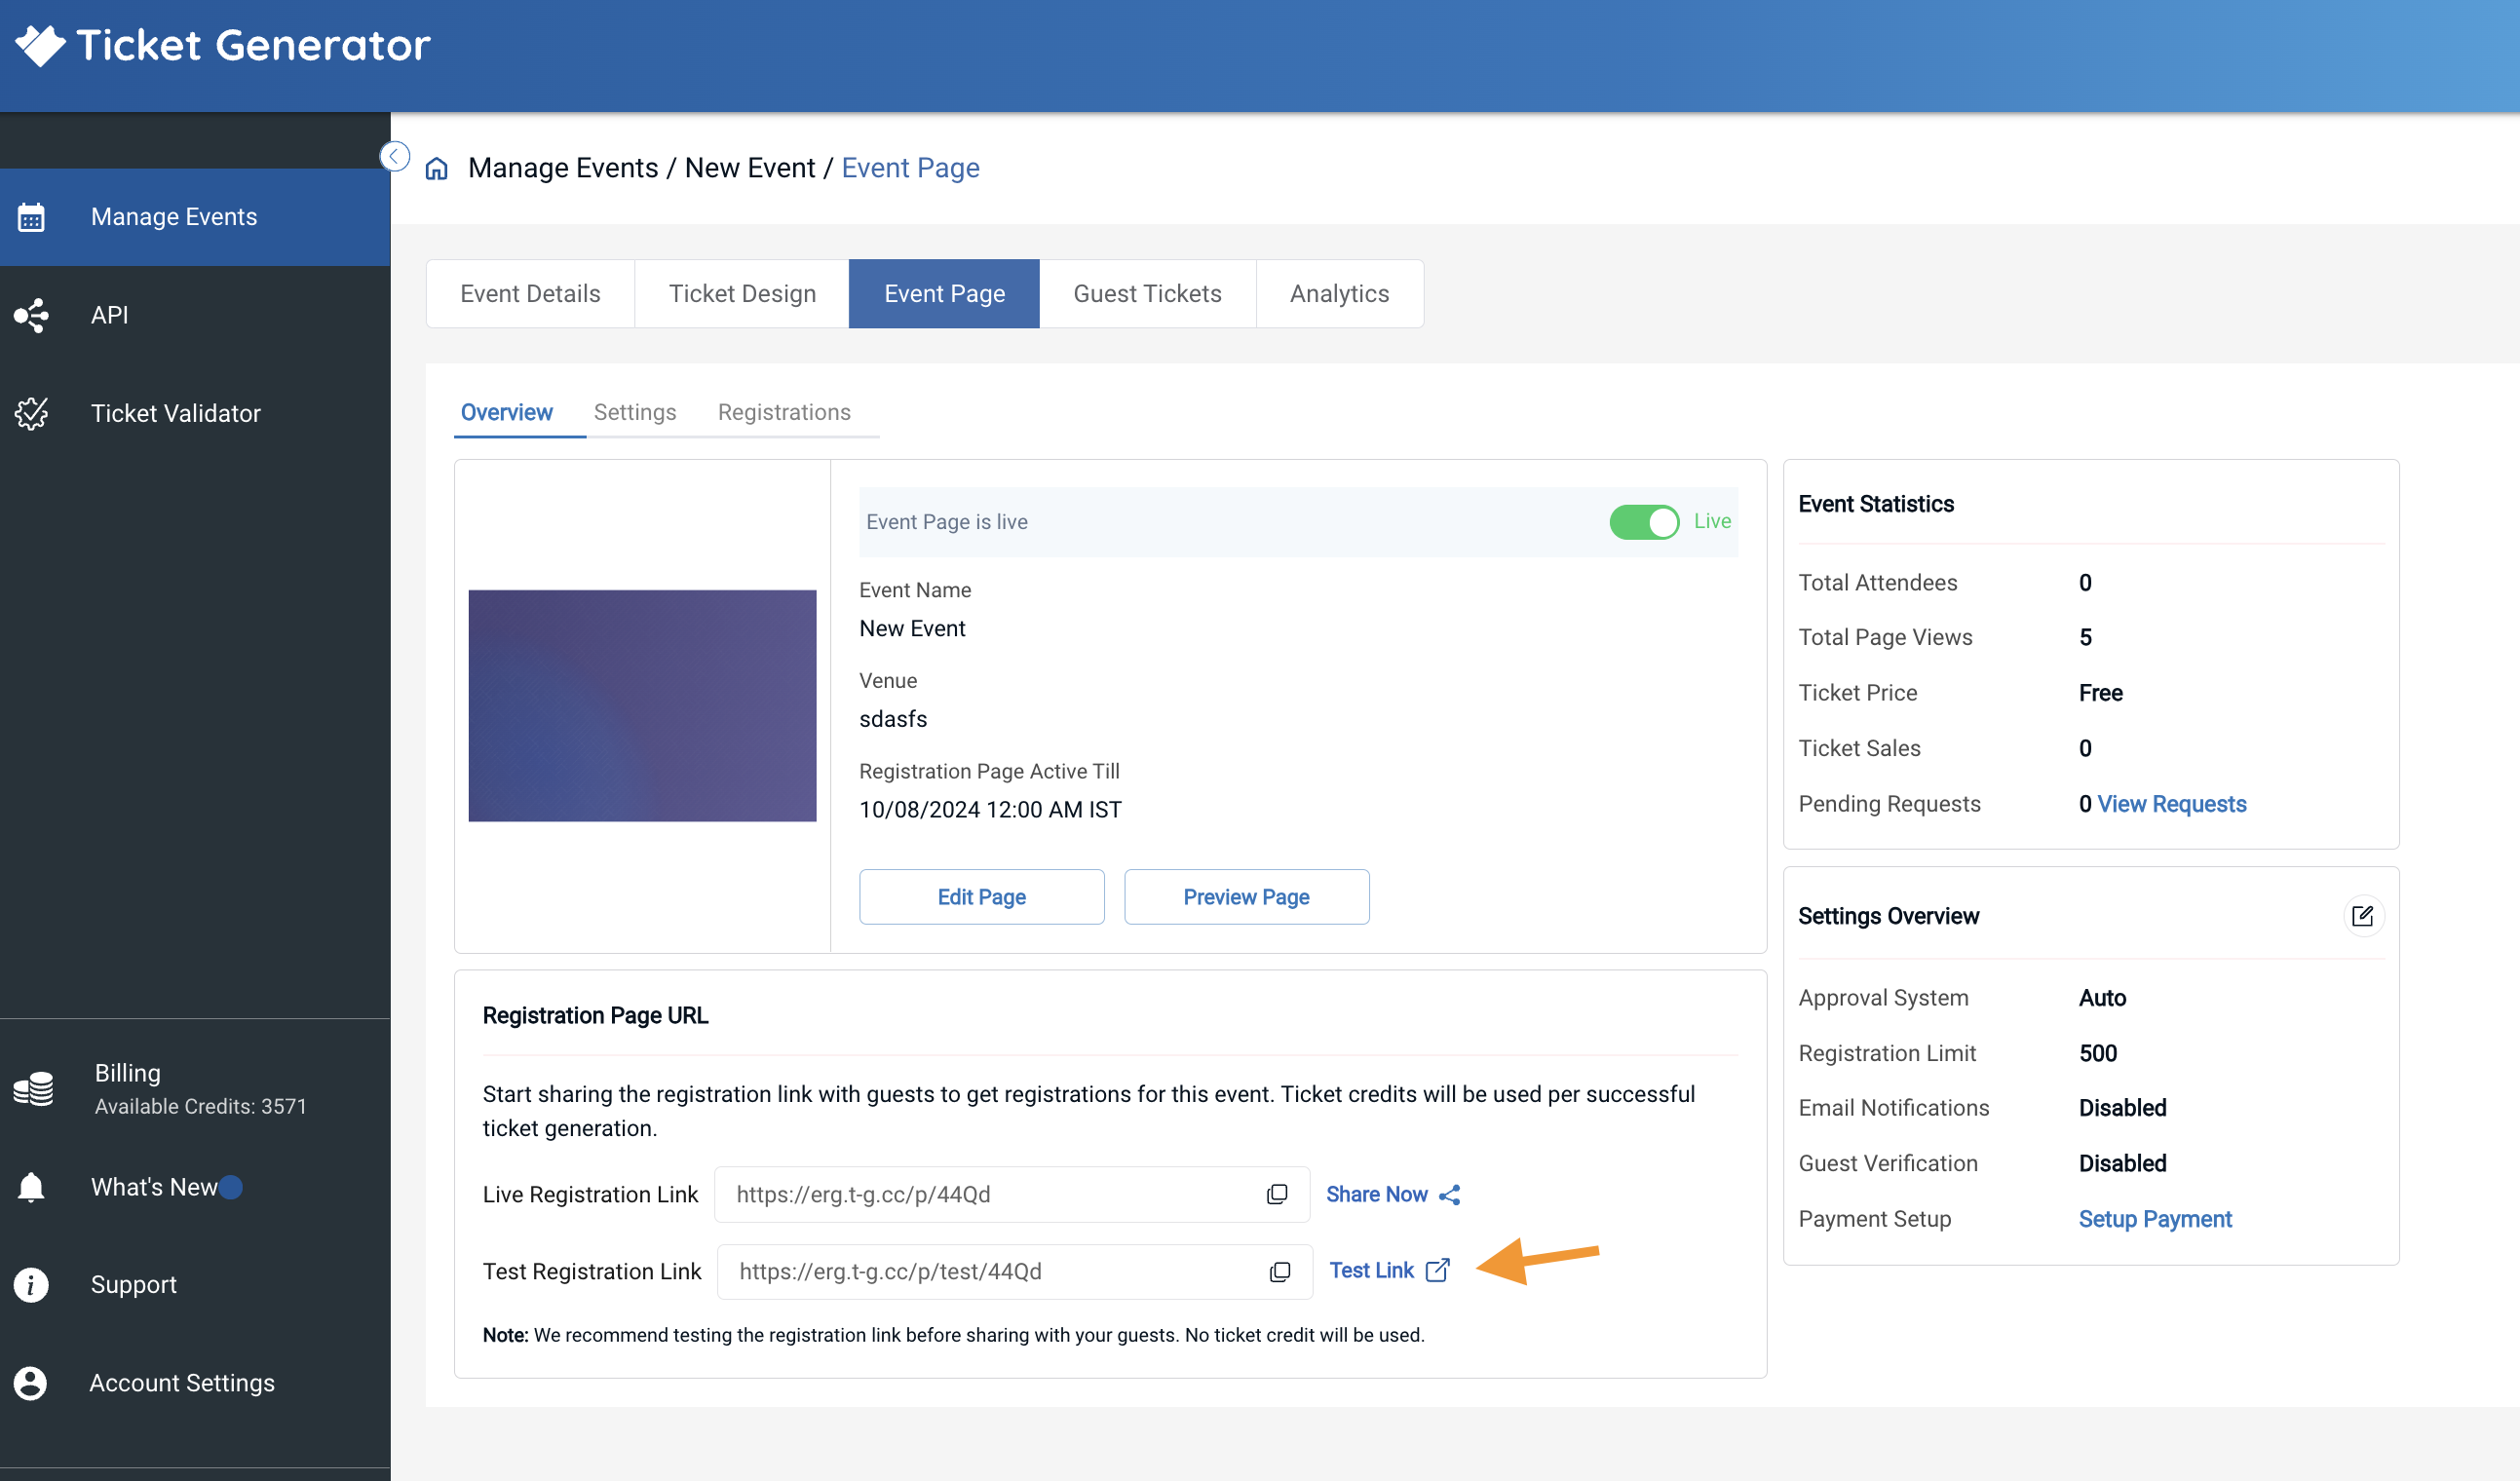Click the Total Page Views value '5'
2520x1481 pixels.
point(2085,638)
